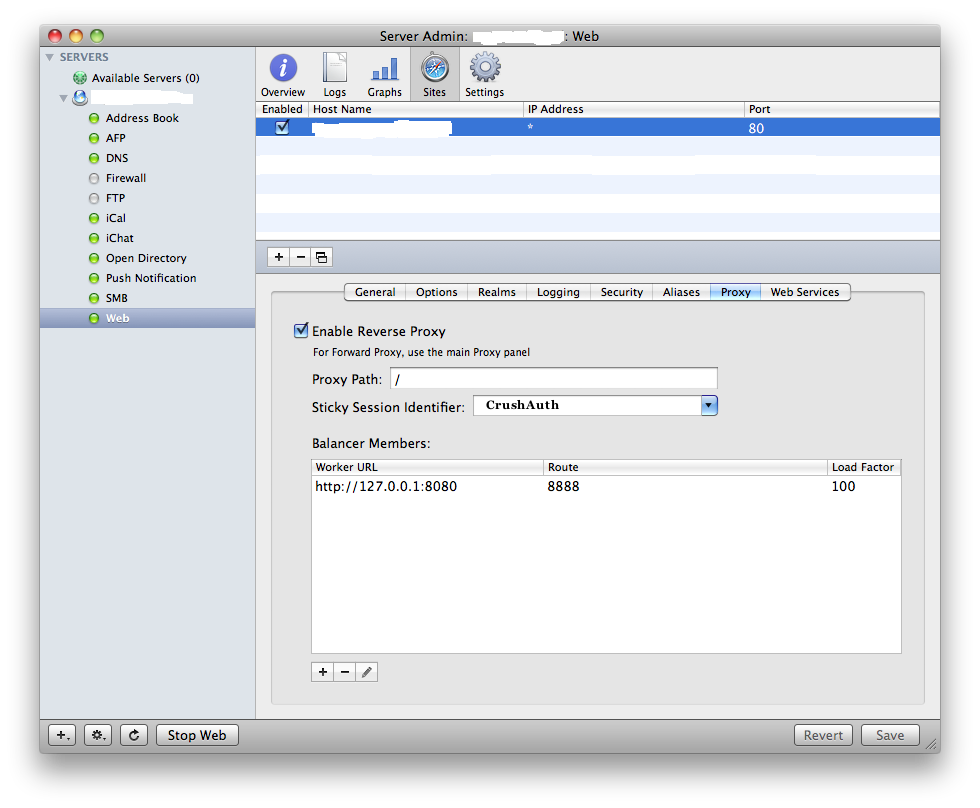Click the Stop Web button

[x=197, y=736]
